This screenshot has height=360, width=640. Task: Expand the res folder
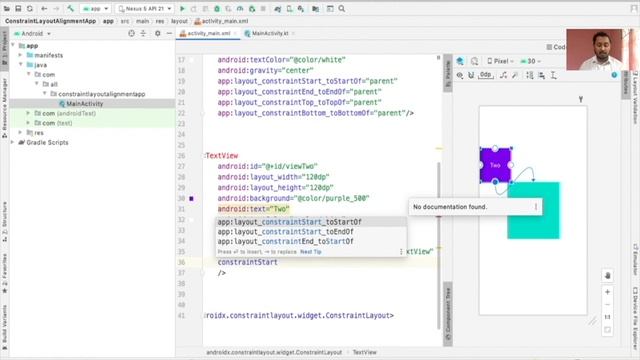click(20, 133)
